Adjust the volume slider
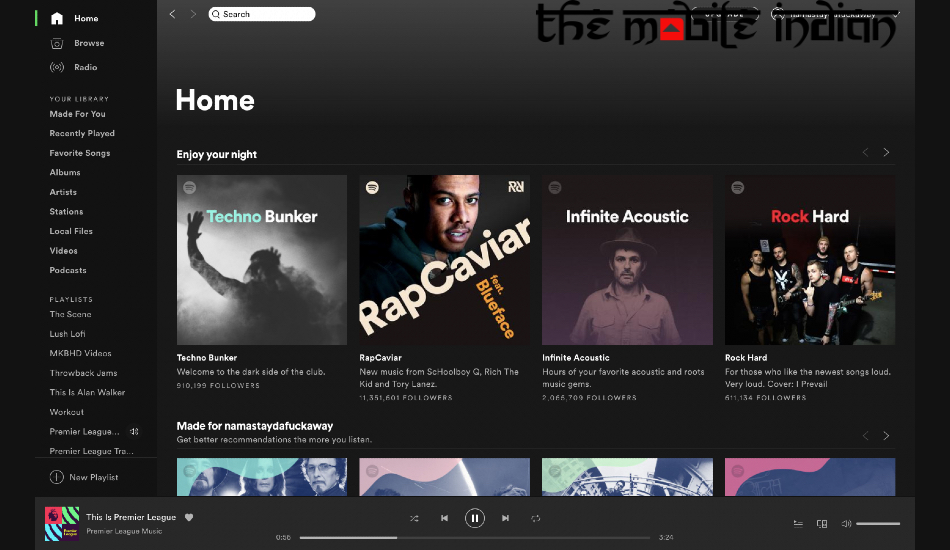 tap(878, 523)
